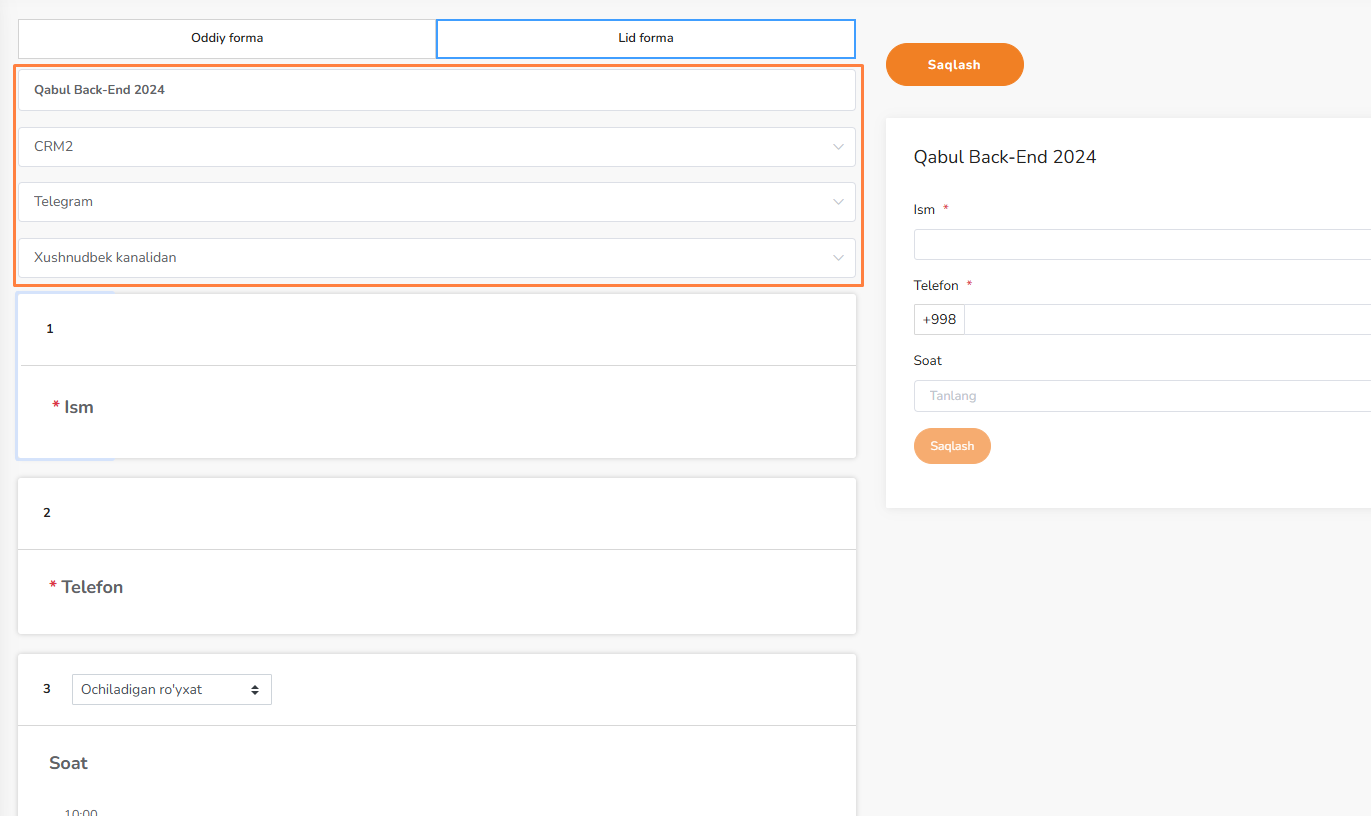Focus the Telefon number input in preview

coord(1166,320)
